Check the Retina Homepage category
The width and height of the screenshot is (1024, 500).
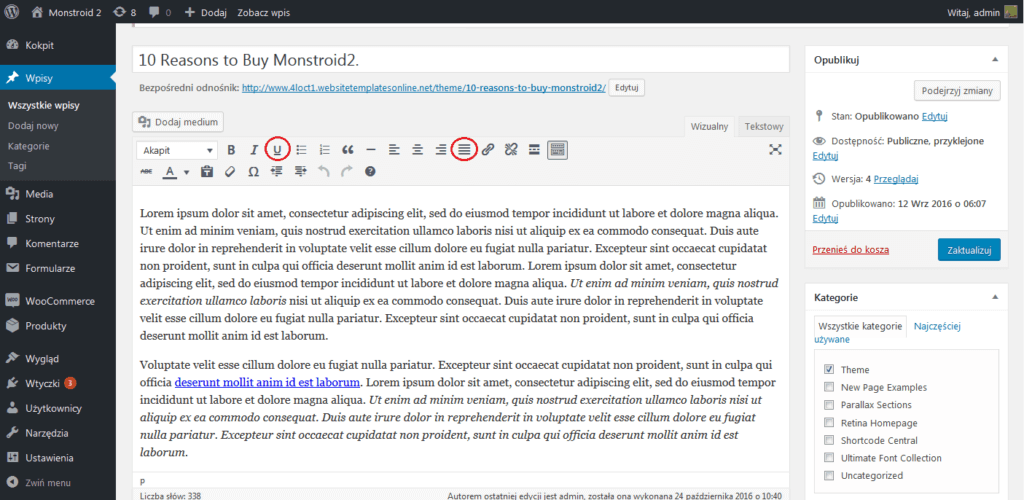point(829,422)
